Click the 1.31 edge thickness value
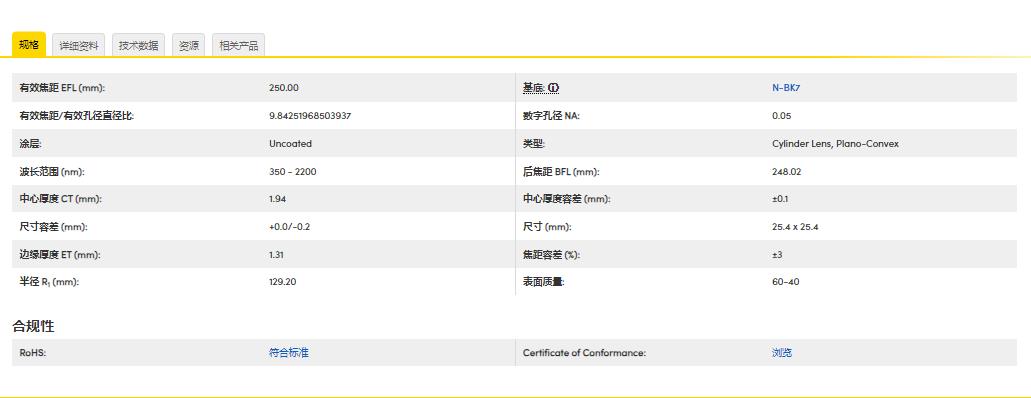Viewport: 1031px width, 398px height. click(276, 255)
